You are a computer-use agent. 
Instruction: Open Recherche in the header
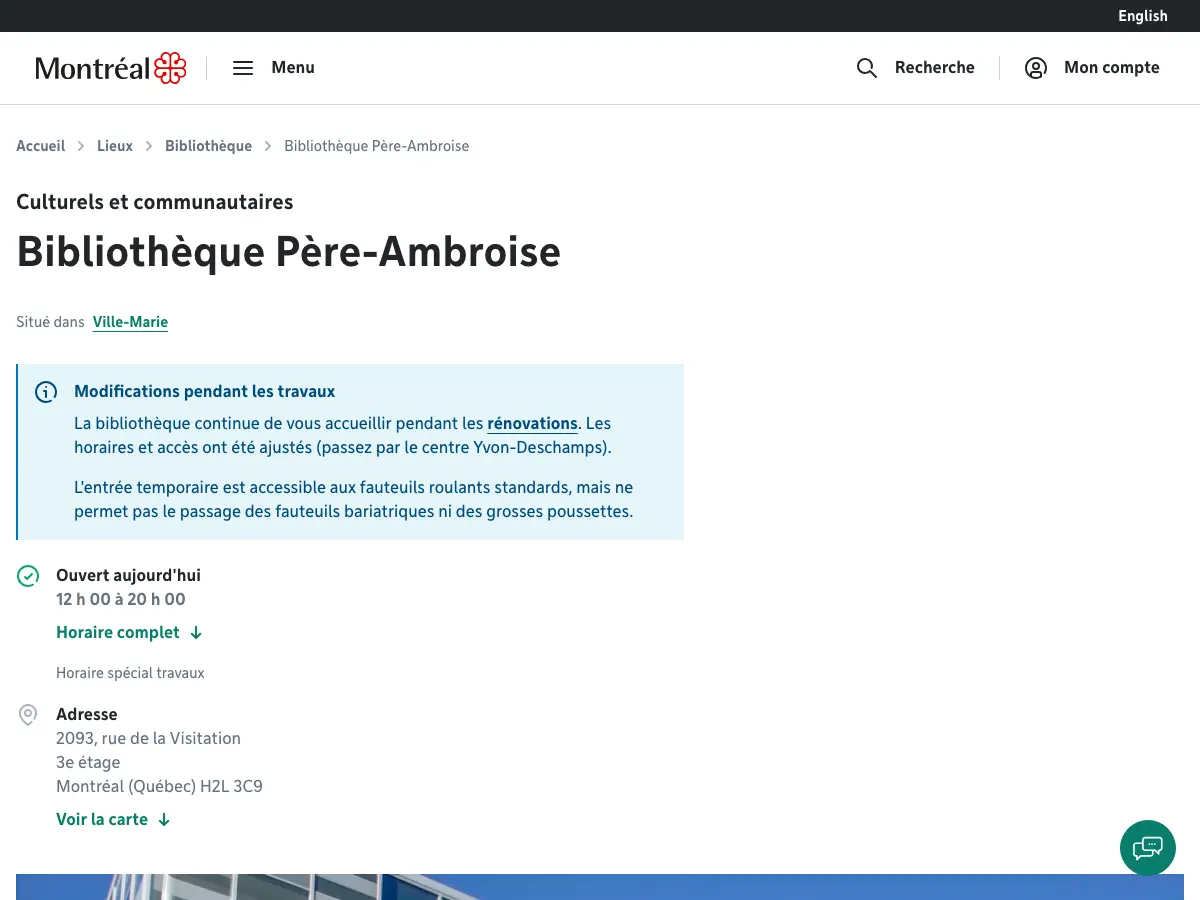(934, 68)
